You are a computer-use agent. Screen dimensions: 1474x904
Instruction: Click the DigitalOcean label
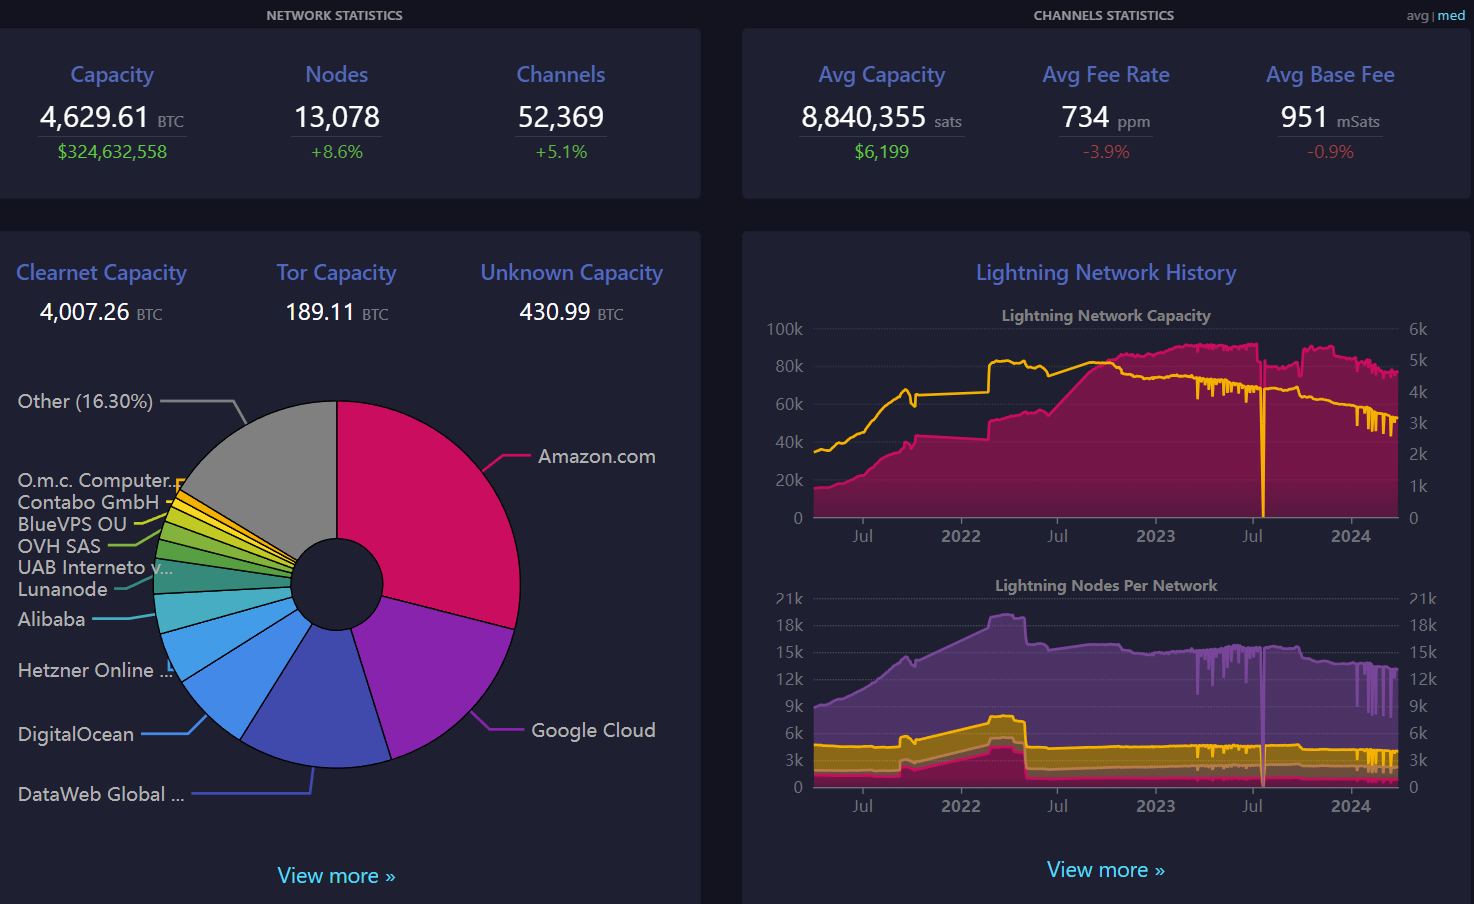click(x=76, y=734)
